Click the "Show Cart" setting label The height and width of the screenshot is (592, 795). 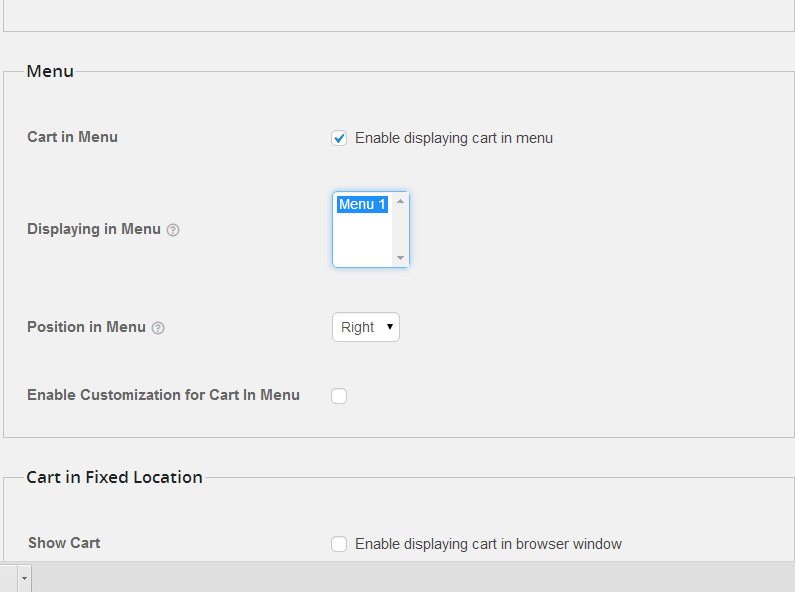click(x=64, y=543)
